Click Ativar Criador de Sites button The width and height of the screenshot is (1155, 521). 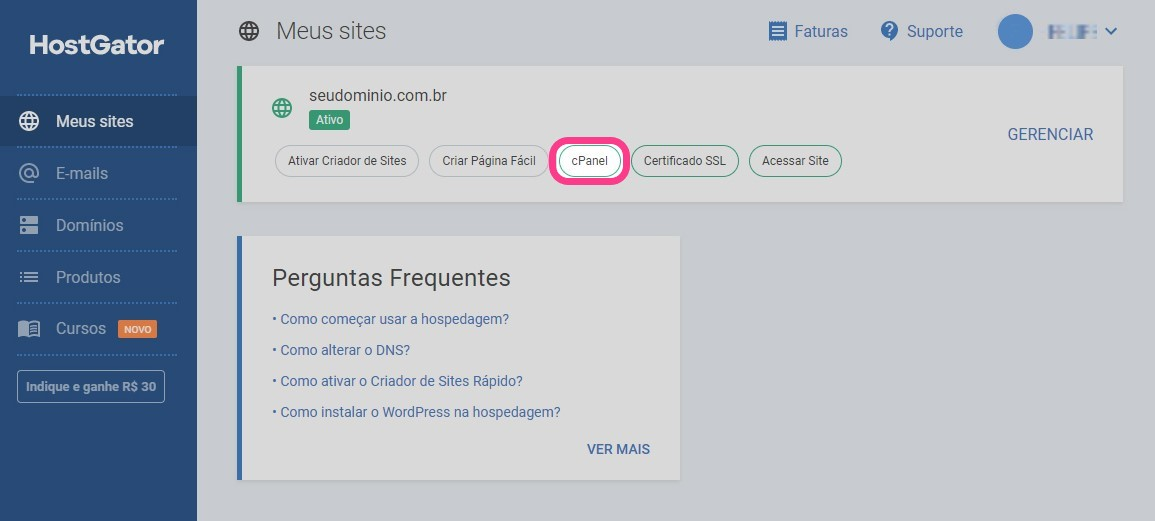347,161
